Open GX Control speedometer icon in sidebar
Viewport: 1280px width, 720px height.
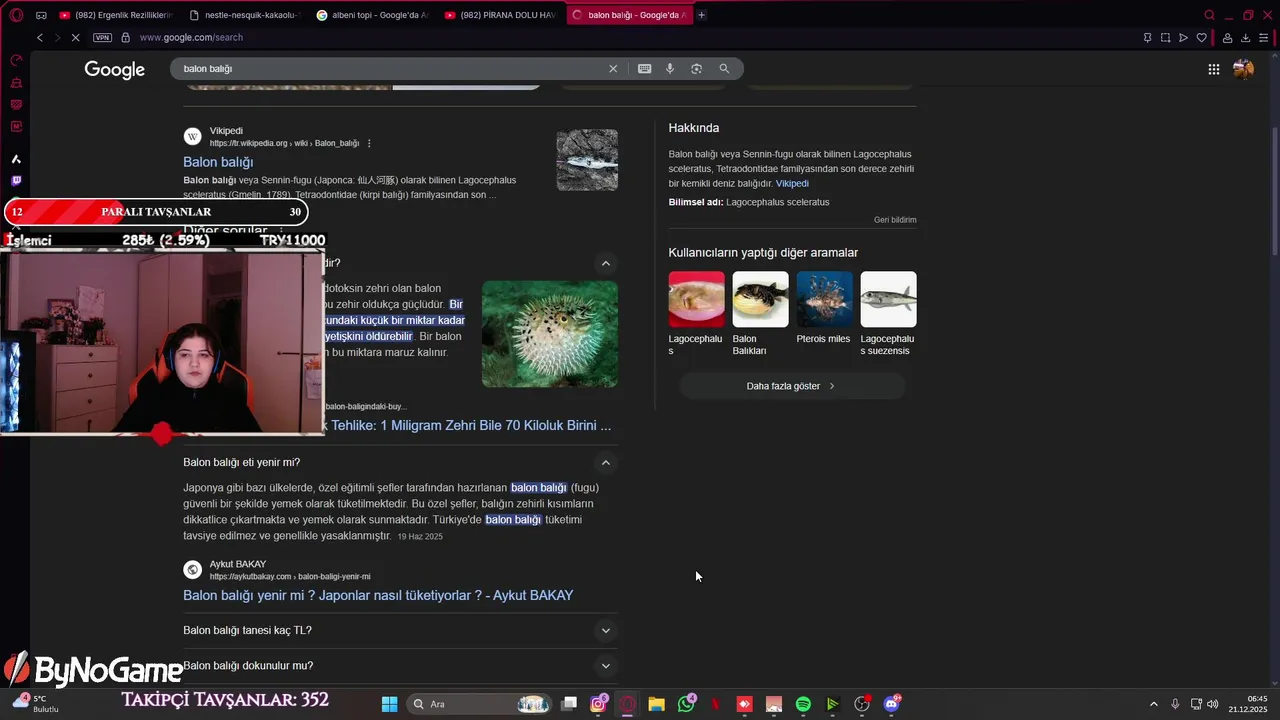pos(16,60)
